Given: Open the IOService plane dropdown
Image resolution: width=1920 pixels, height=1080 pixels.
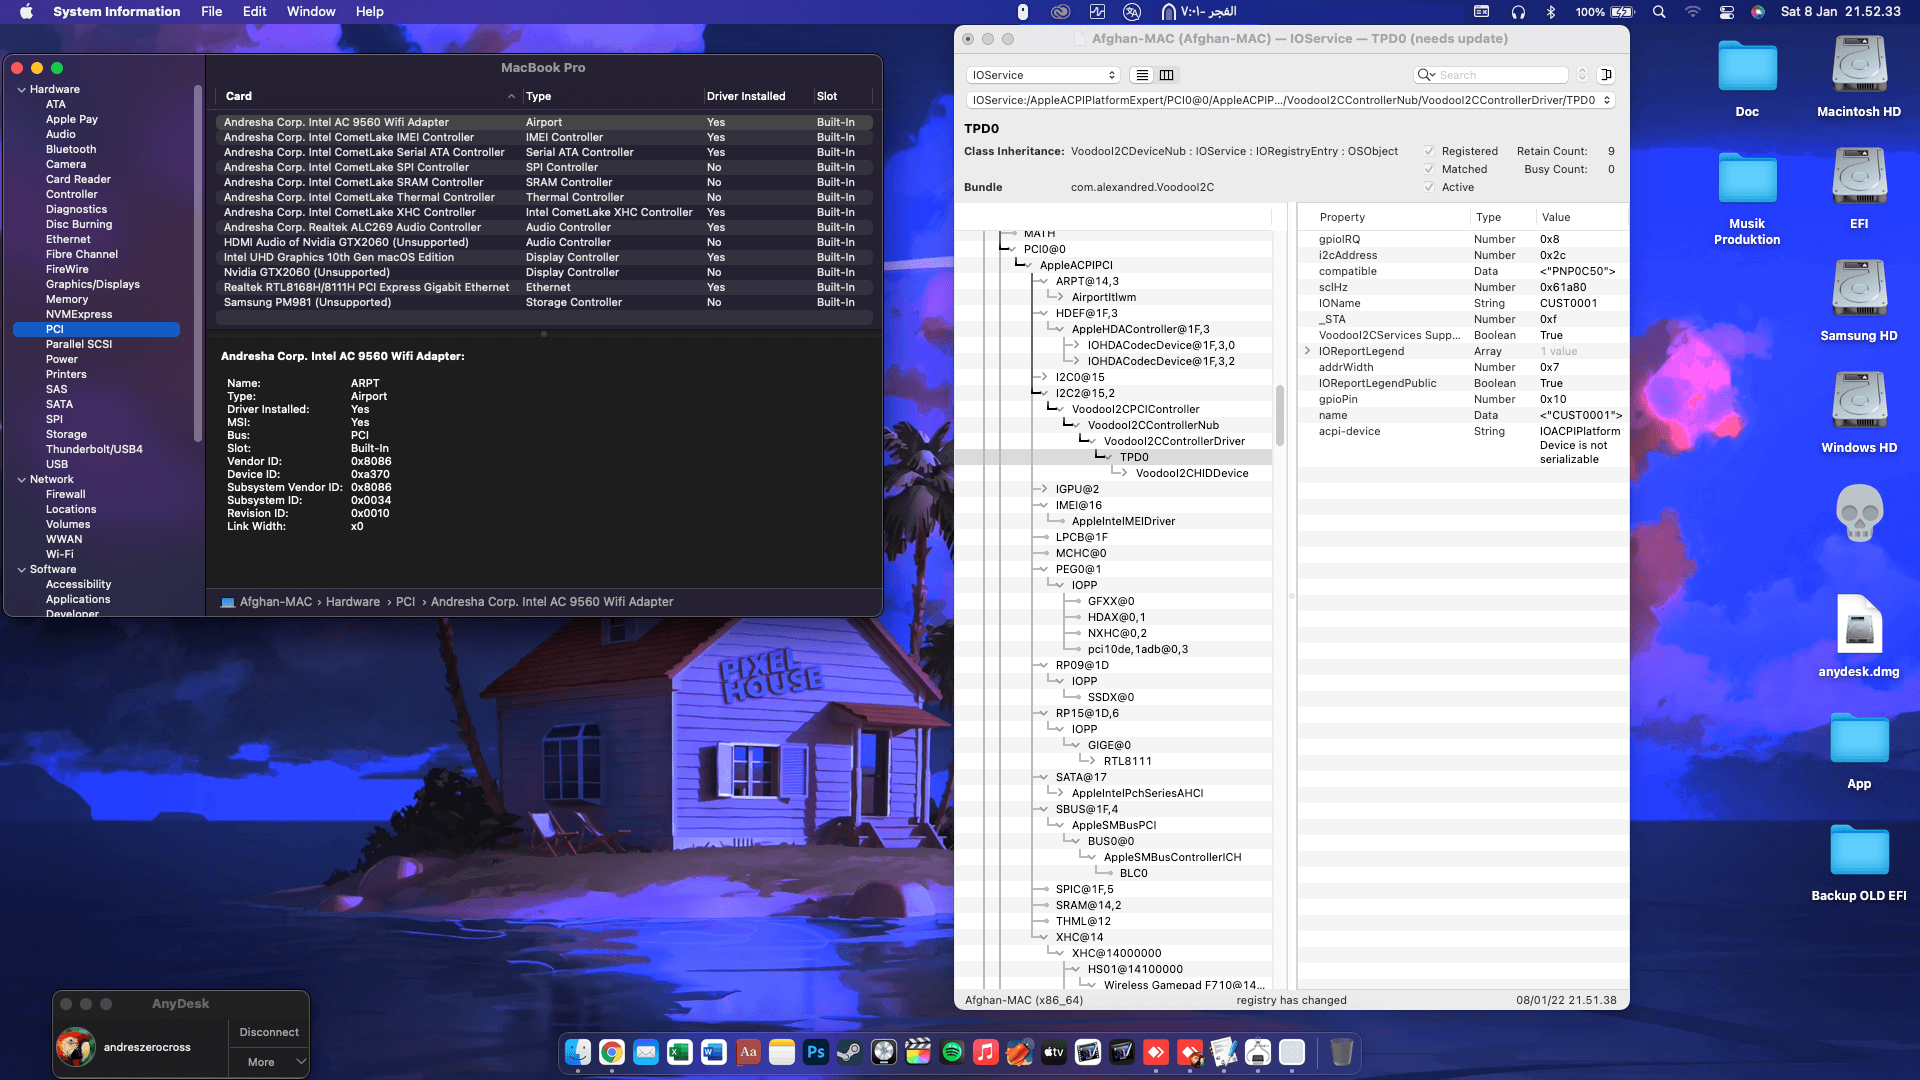Looking at the screenshot, I should pyautogui.click(x=1043, y=75).
